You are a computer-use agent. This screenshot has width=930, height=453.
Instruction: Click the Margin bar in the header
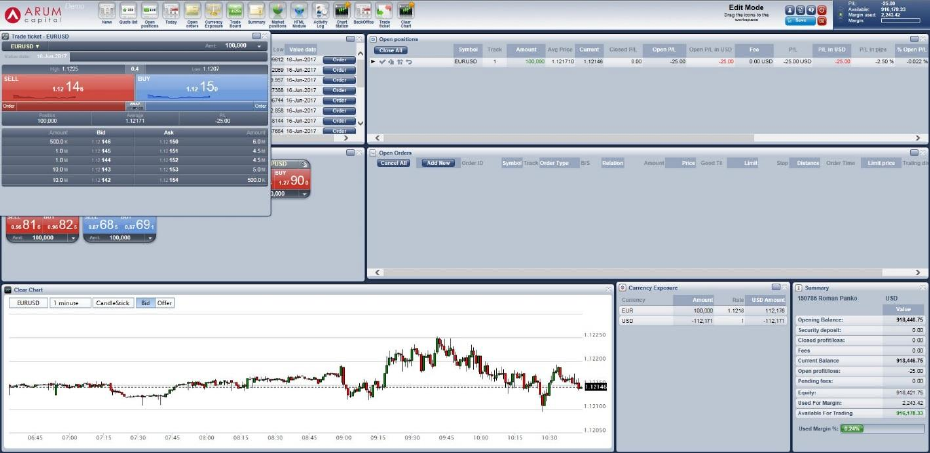[901, 21]
